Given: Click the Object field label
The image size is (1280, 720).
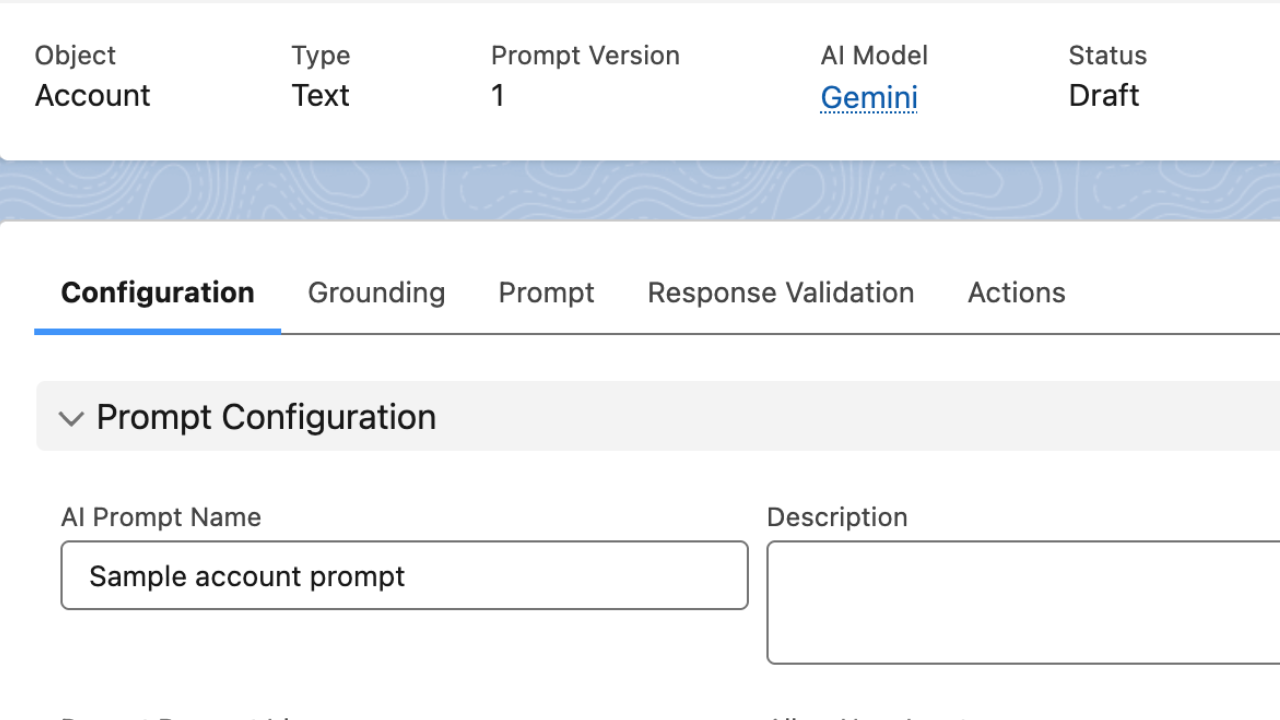Looking at the screenshot, I should (75, 56).
